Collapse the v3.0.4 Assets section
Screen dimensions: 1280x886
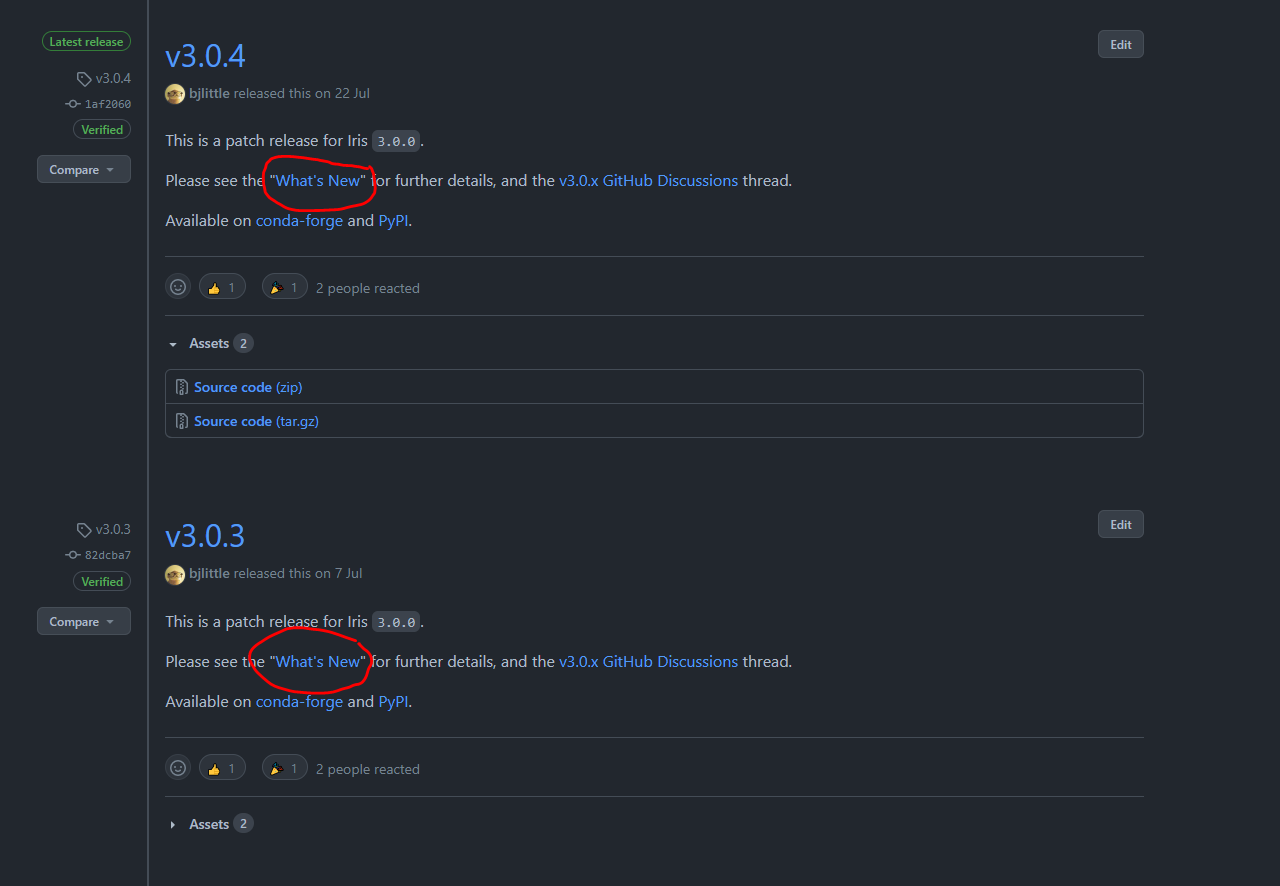(210, 343)
